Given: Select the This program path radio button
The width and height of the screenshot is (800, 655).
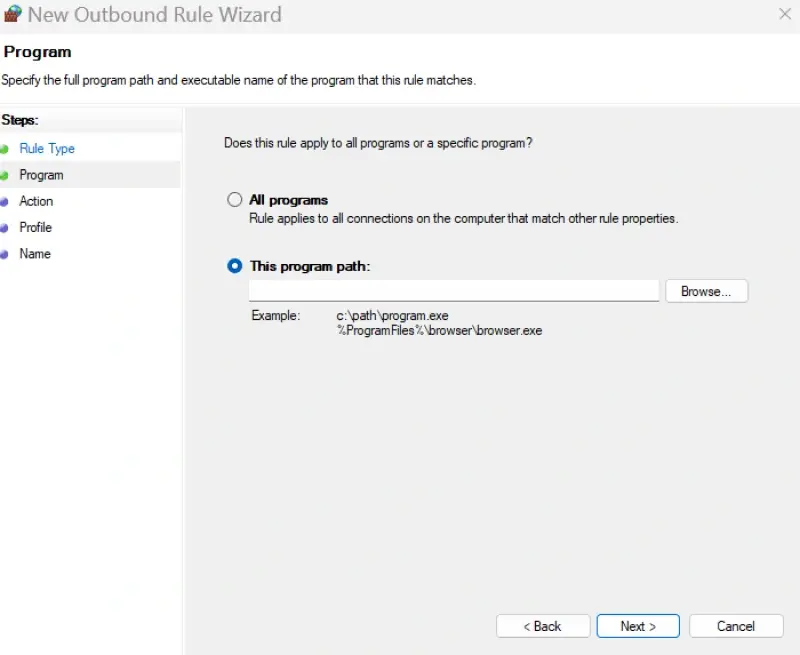Looking at the screenshot, I should pos(234,265).
